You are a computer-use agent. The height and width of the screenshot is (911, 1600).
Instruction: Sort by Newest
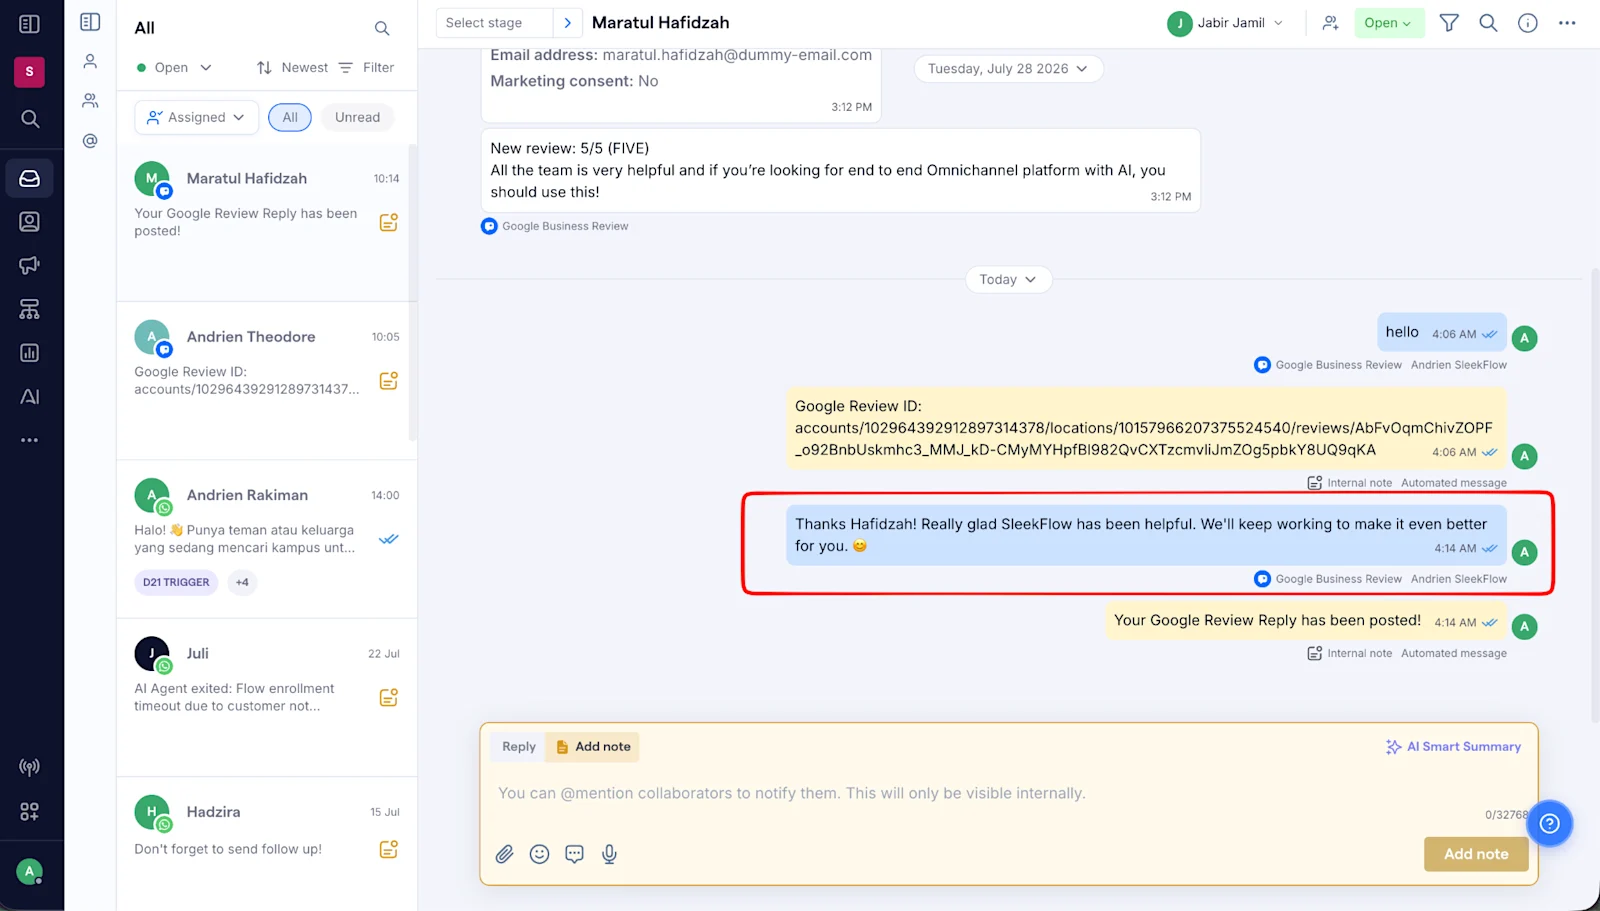(292, 68)
